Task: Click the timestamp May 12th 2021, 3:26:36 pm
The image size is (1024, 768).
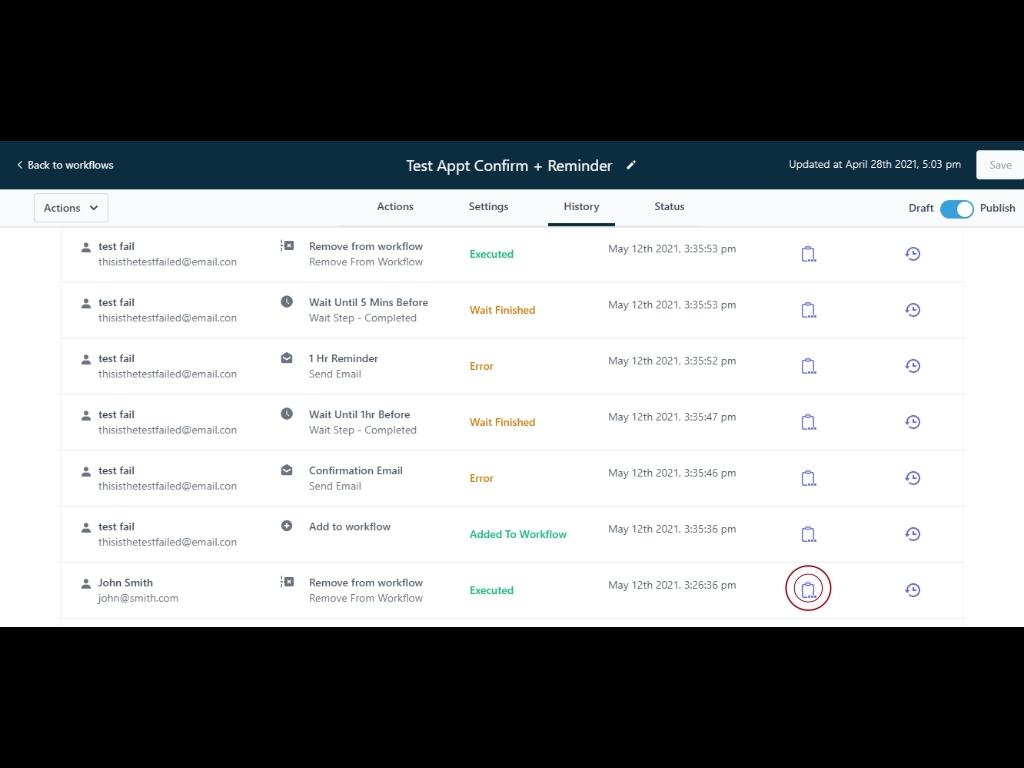Action: [x=672, y=585]
